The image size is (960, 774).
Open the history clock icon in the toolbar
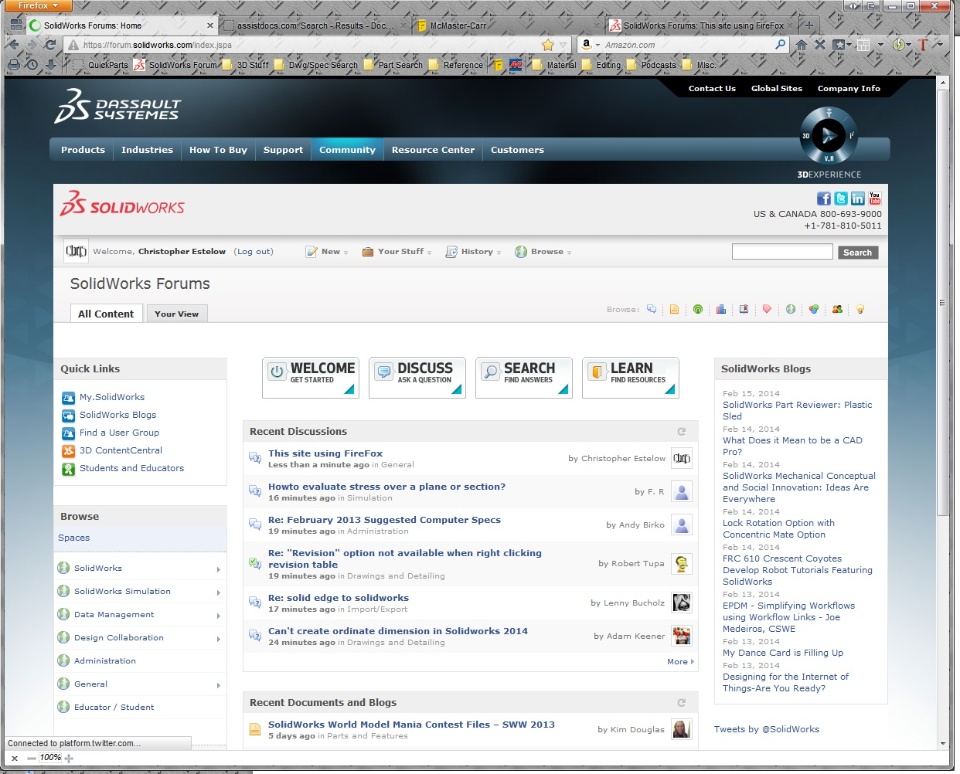point(32,64)
